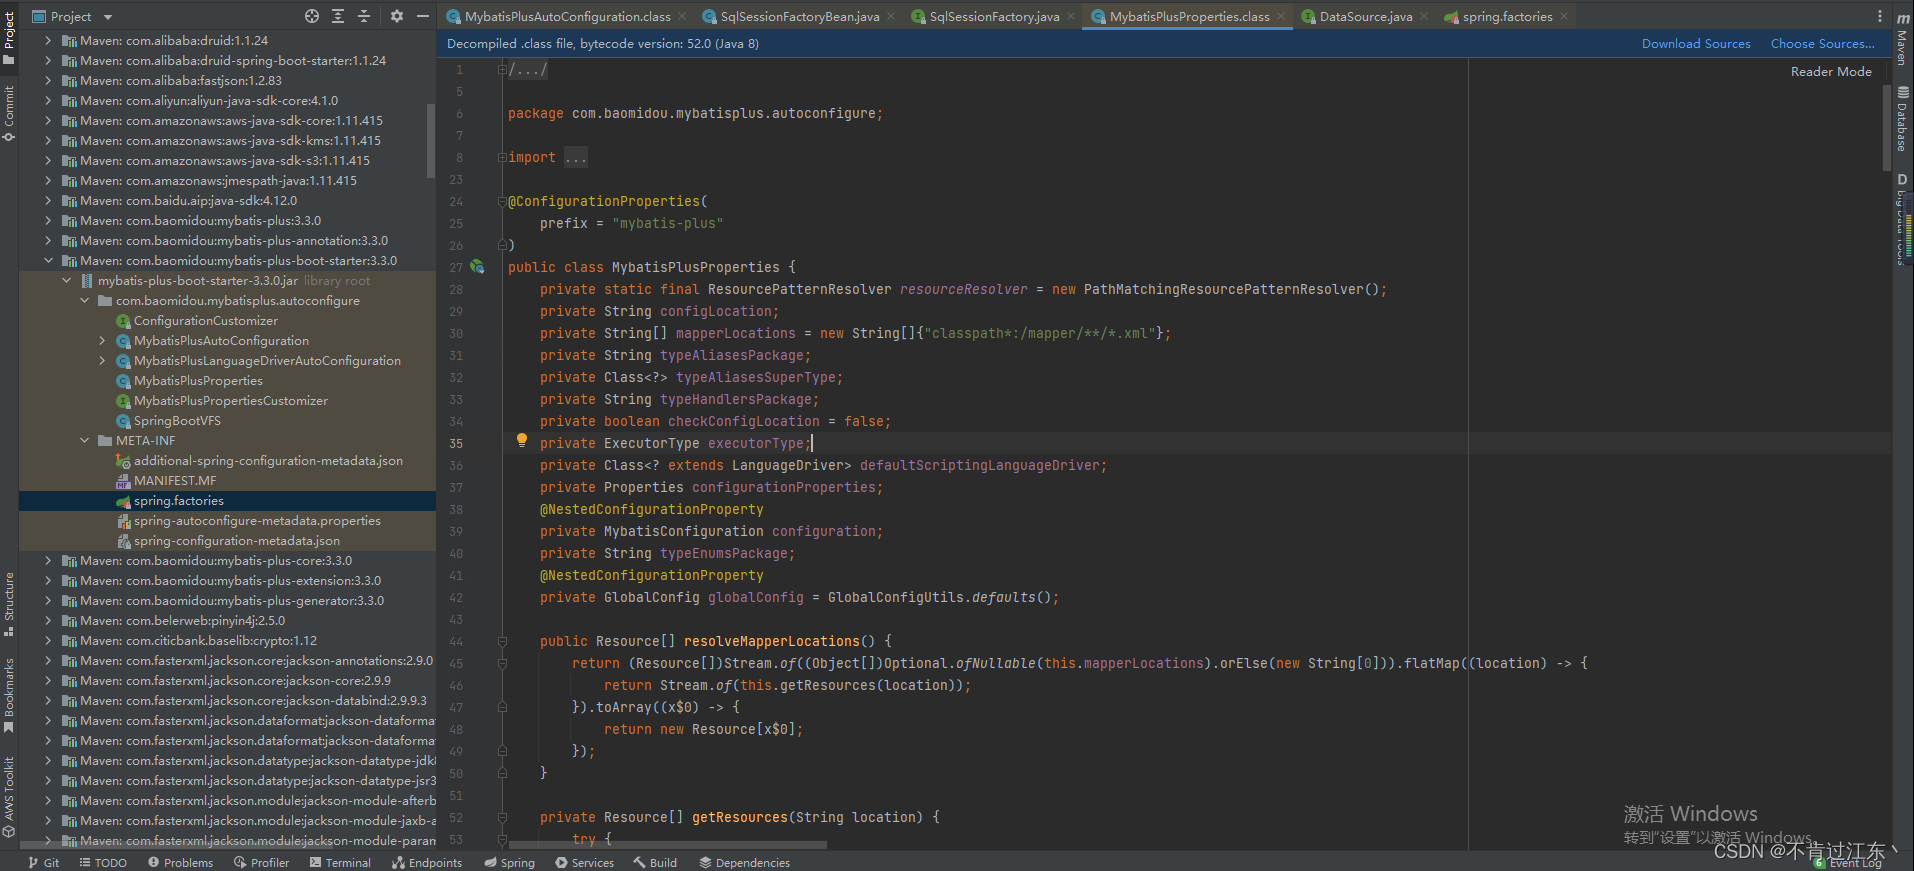Click the Choose Sources... link

click(x=1822, y=43)
